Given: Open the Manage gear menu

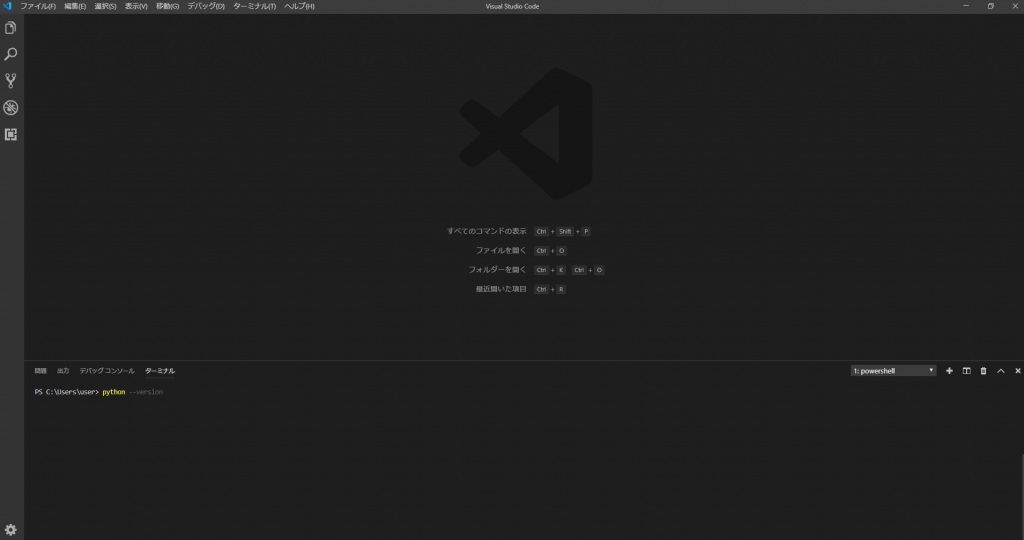Looking at the screenshot, I should 10,530.
